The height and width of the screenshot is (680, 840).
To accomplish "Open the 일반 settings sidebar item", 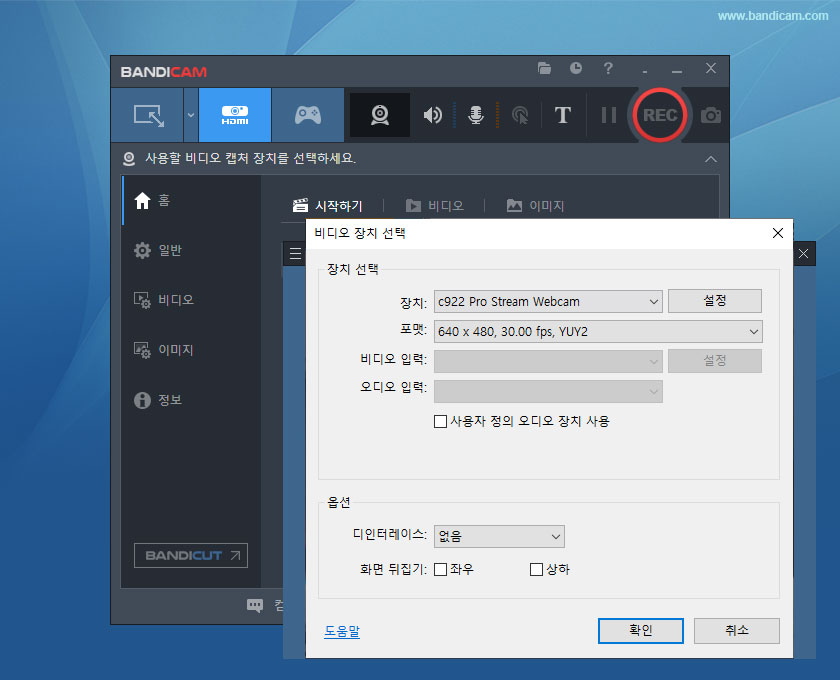I will tap(191, 250).
